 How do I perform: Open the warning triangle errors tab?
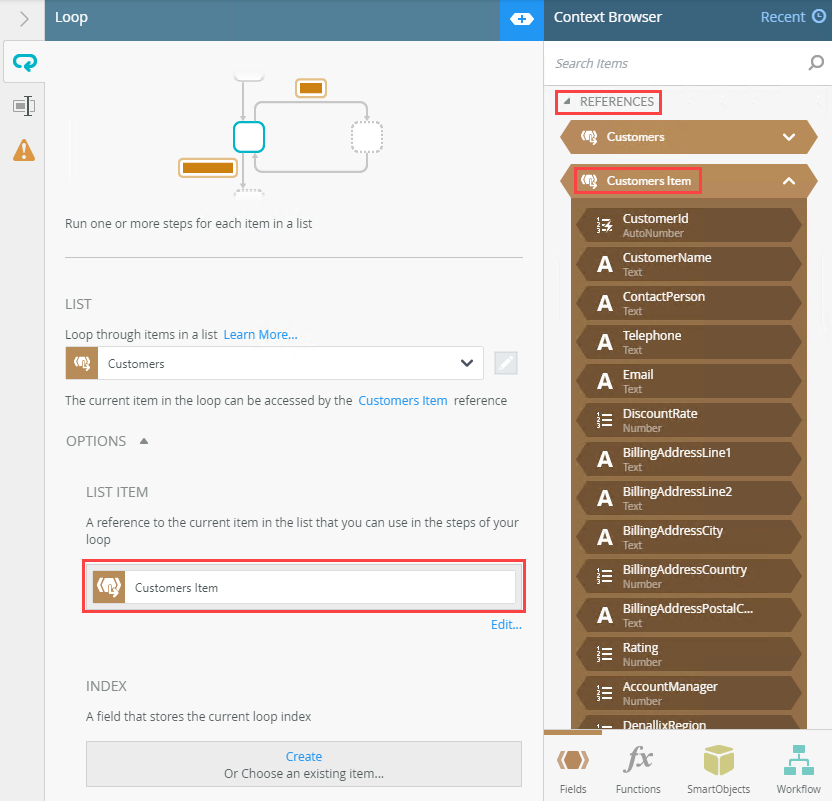pyautogui.click(x=24, y=150)
